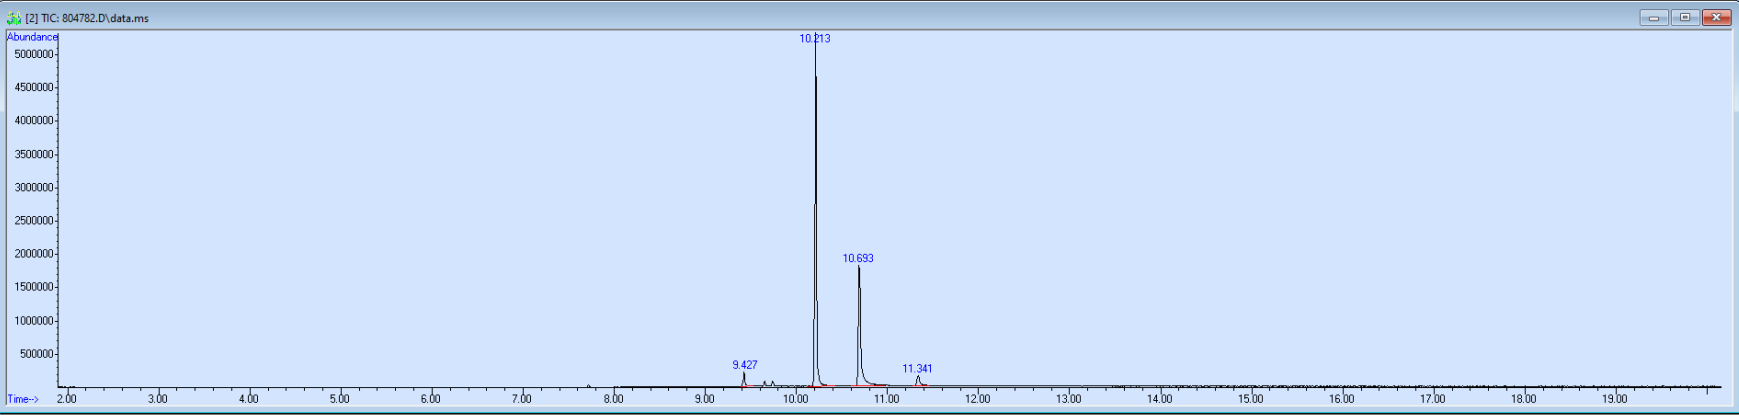Click the 4000000 abundance tick value

(33, 121)
